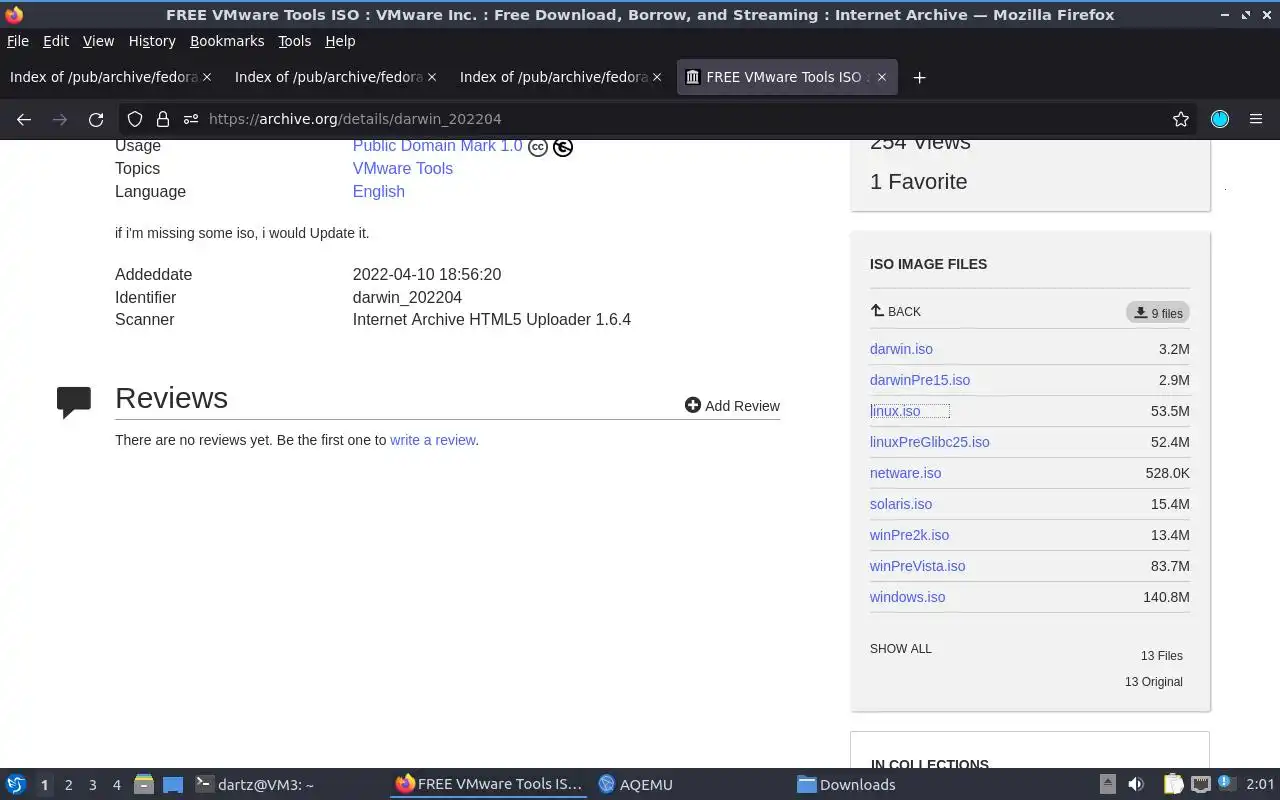Click SHOW ALL files

tap(901, 649)
